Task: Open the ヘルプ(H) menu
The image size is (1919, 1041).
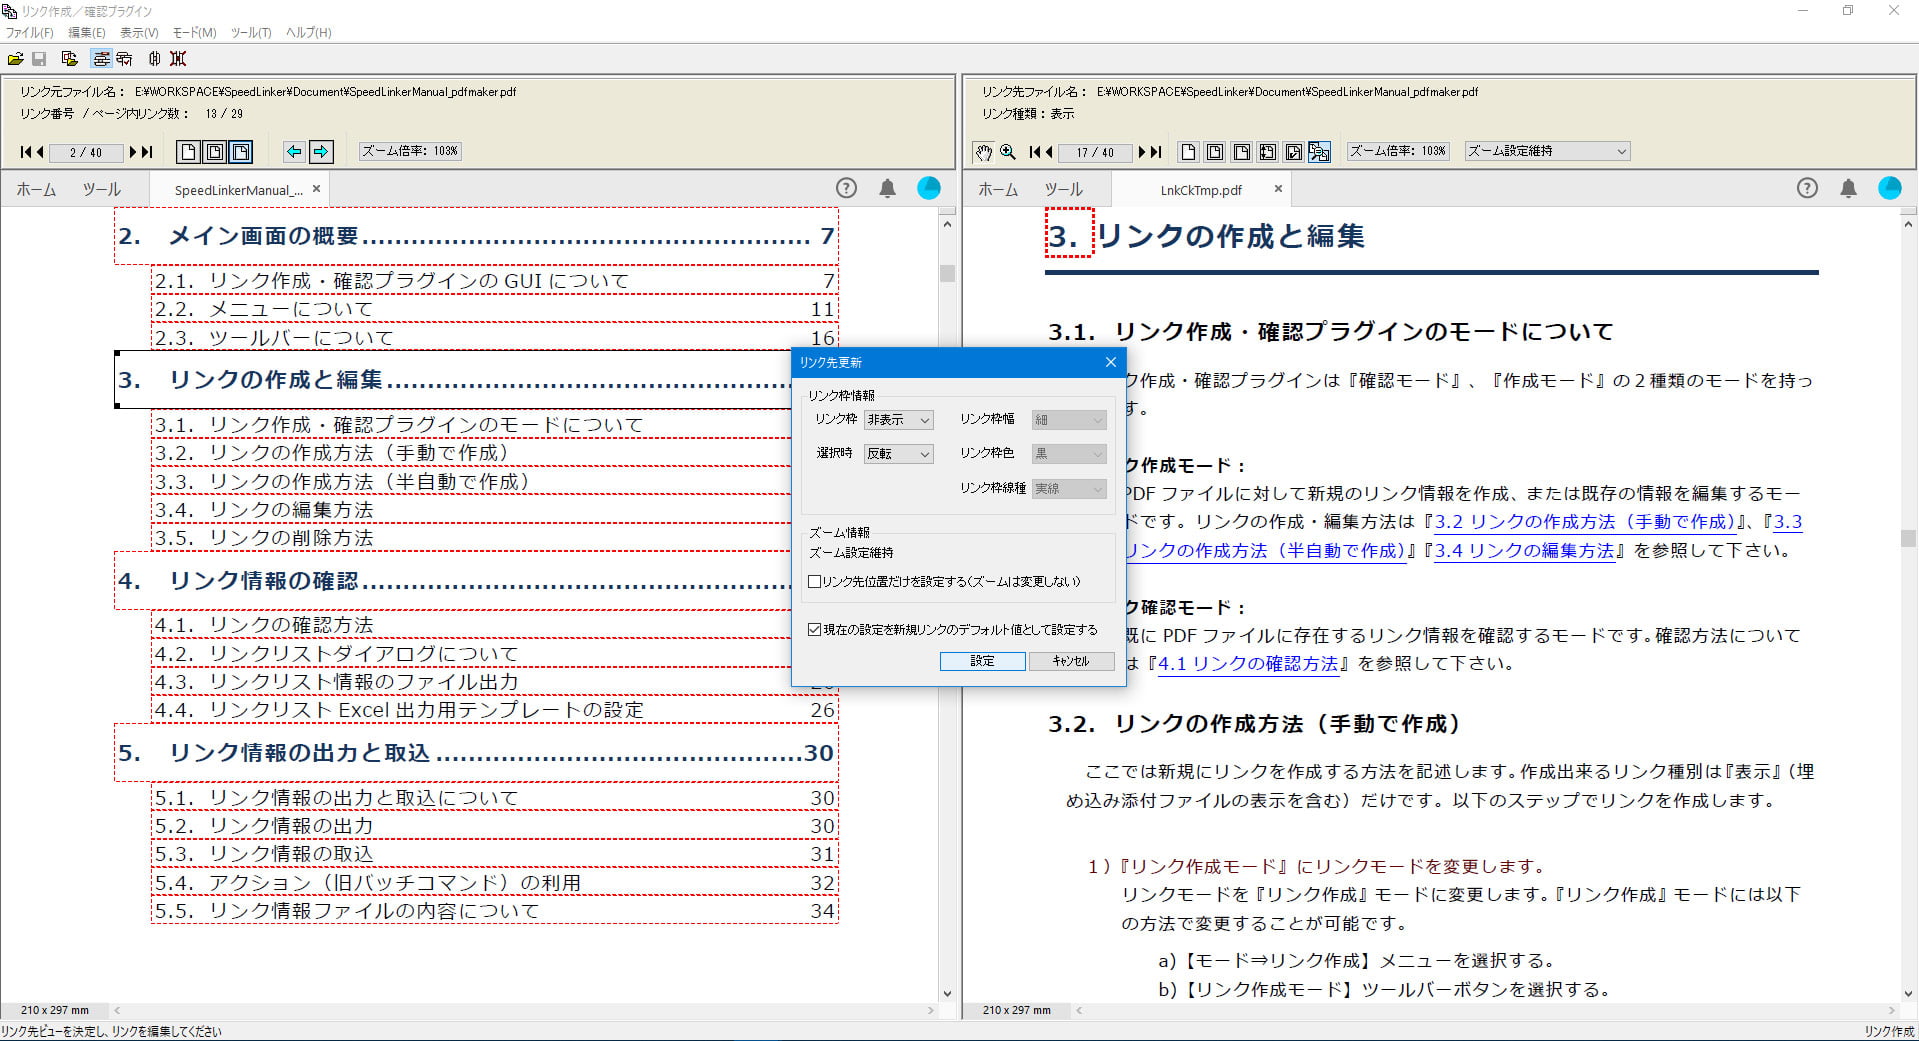Action: pos(308,32)
